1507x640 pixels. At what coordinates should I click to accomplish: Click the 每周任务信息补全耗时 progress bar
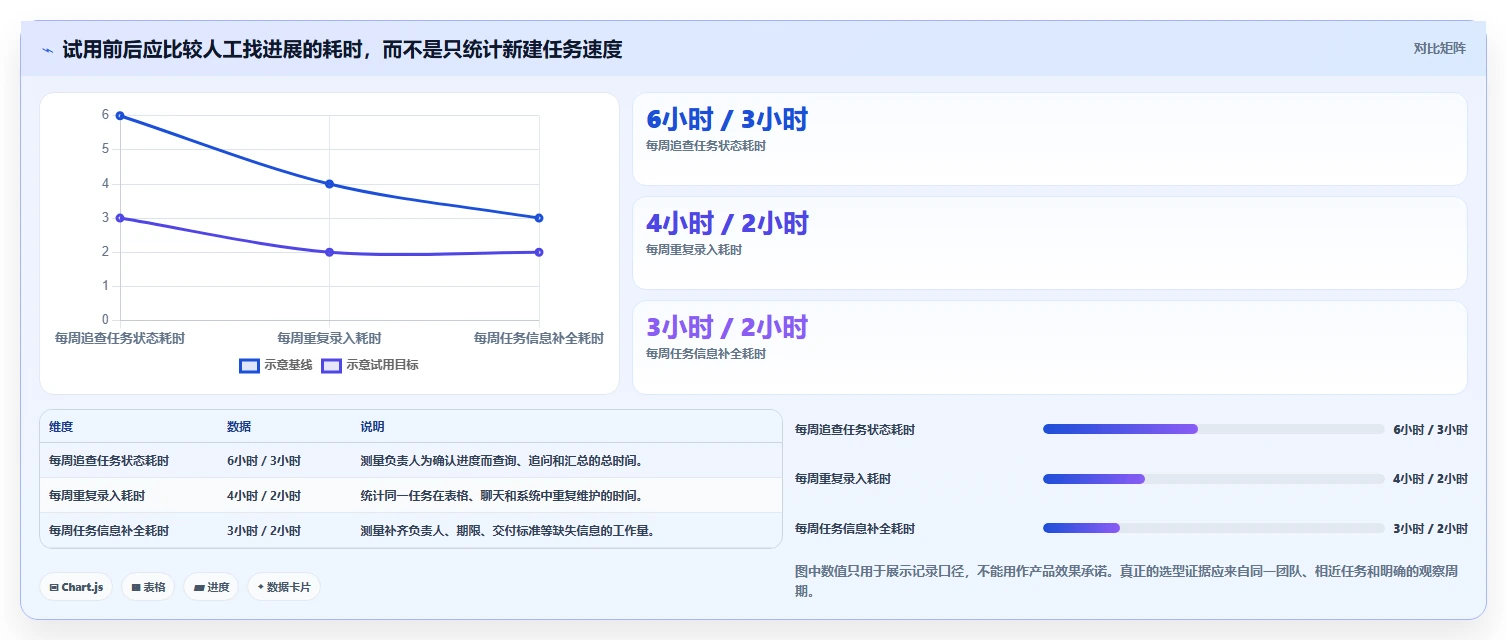(x=1213, y=528)
